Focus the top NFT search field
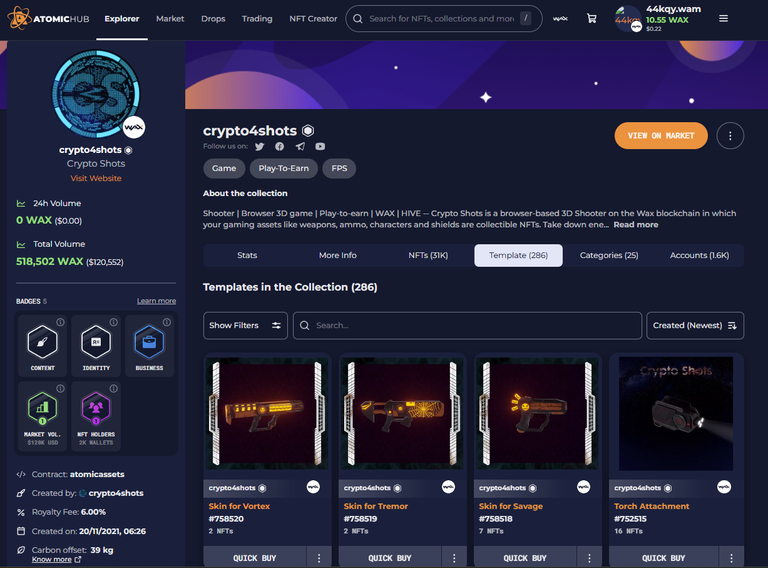This screenshot has width=768, height=568. tap(444, 19)
